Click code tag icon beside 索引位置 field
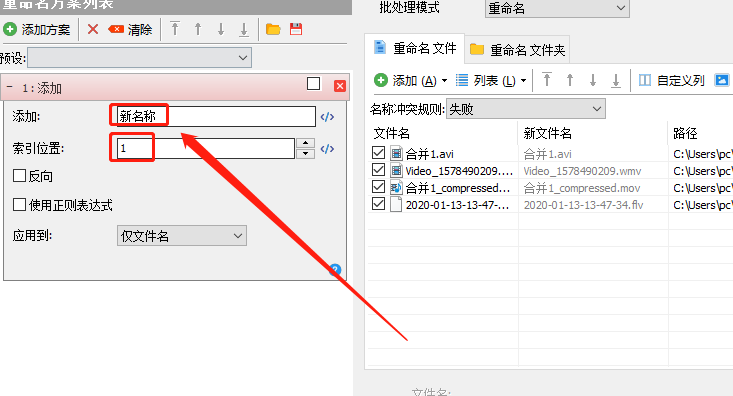 [327, 149]
